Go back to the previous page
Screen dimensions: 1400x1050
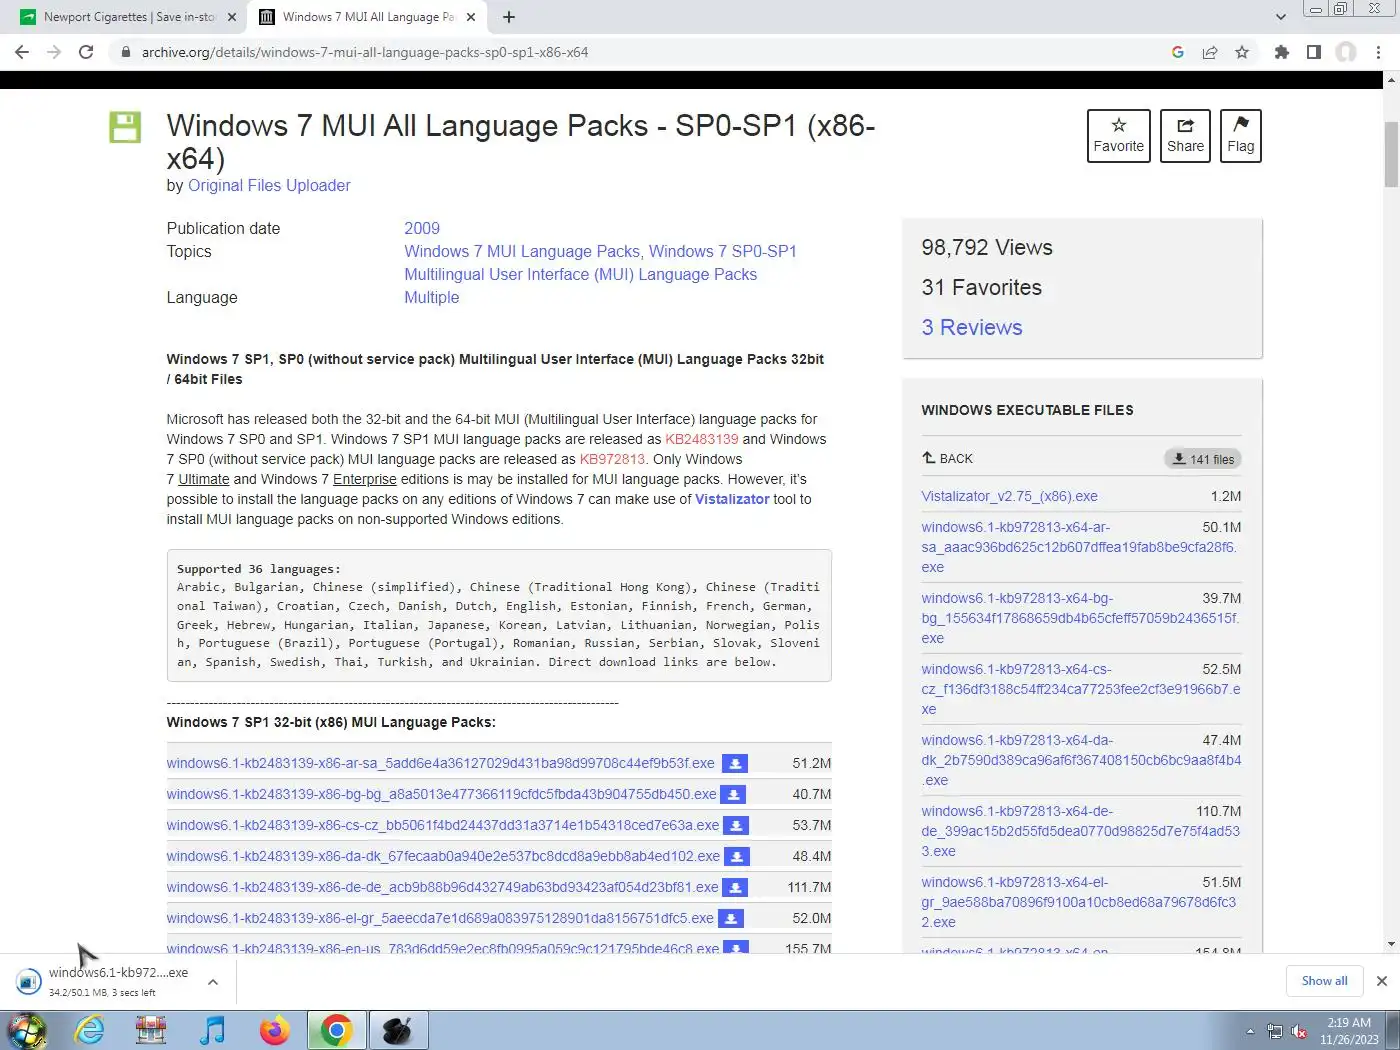coord(22,52)
